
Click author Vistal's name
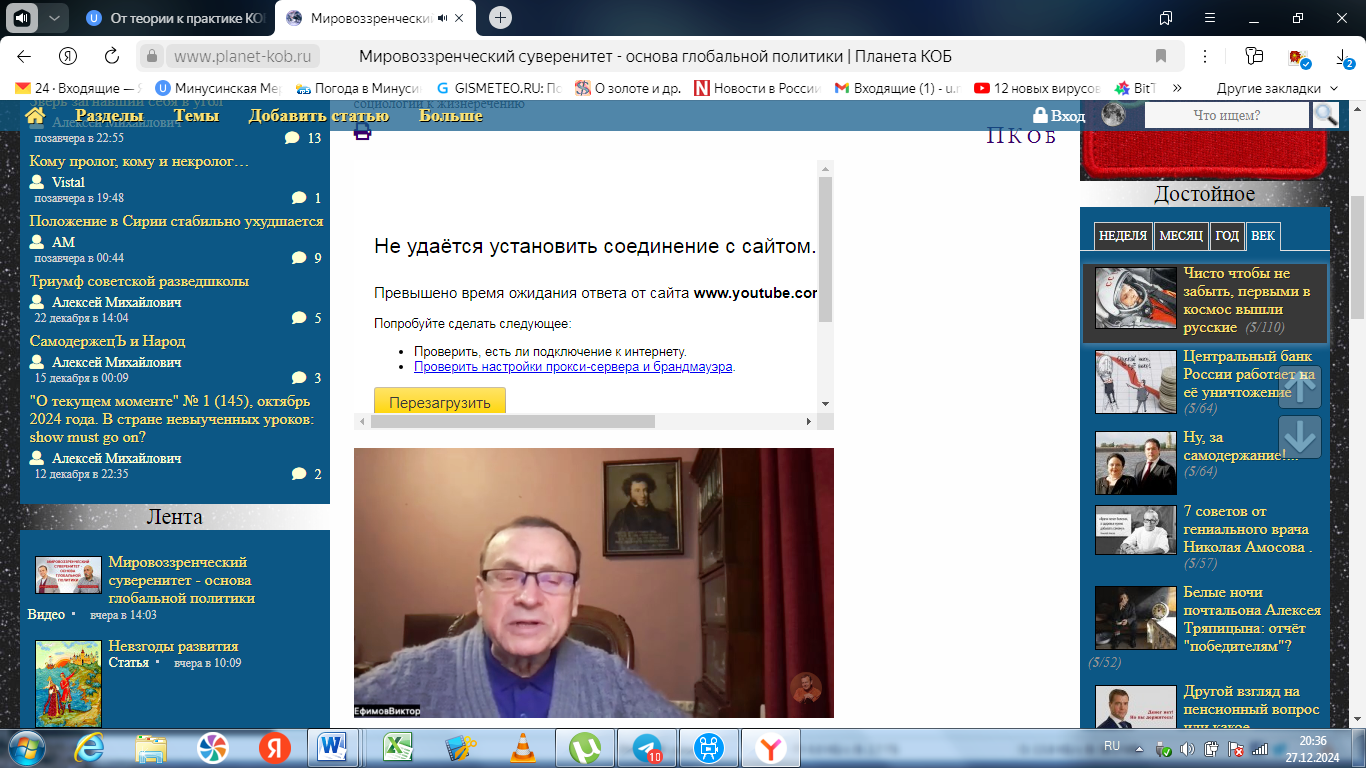(69, 182)
